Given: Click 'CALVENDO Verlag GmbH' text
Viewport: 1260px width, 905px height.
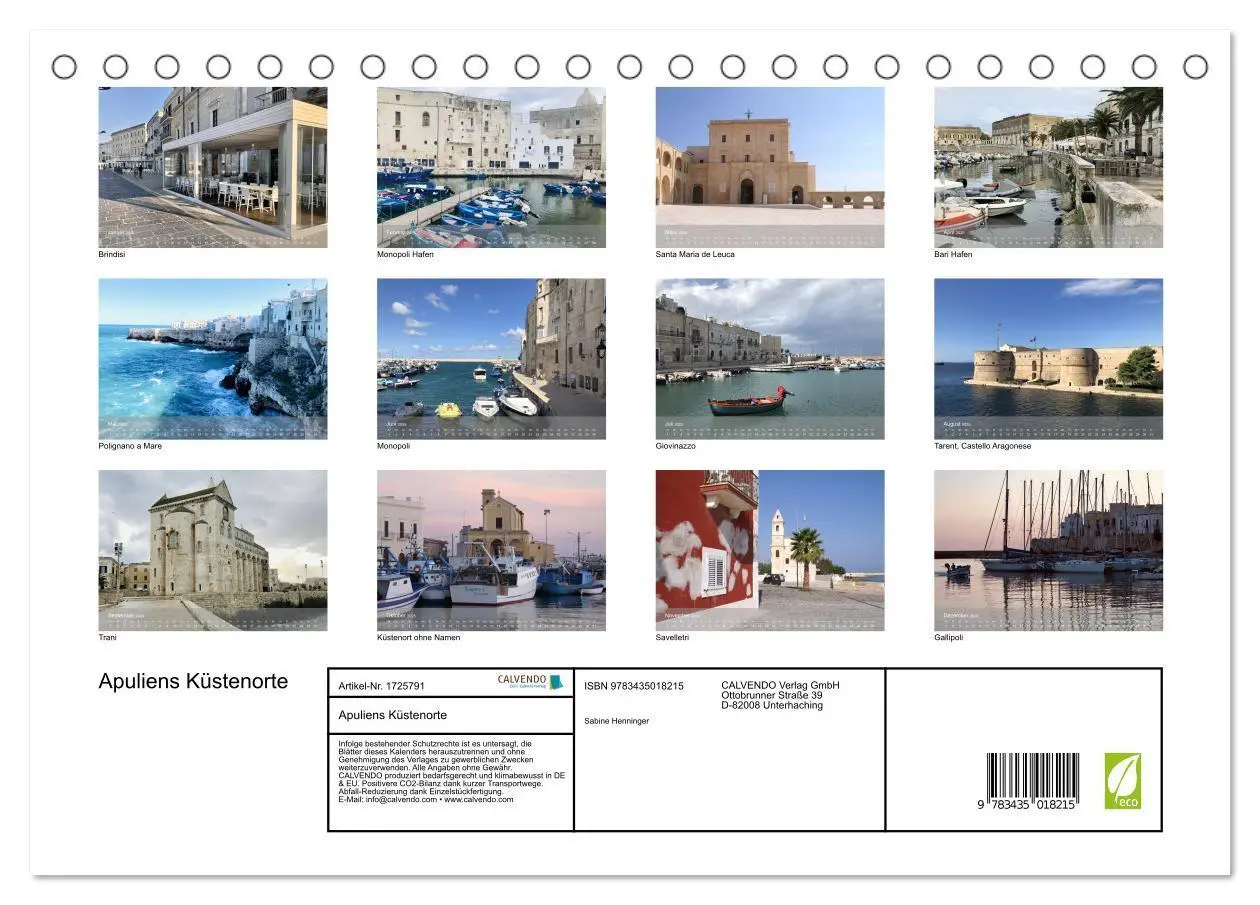Looking at the screenshot, I should [x=780, y=685].
